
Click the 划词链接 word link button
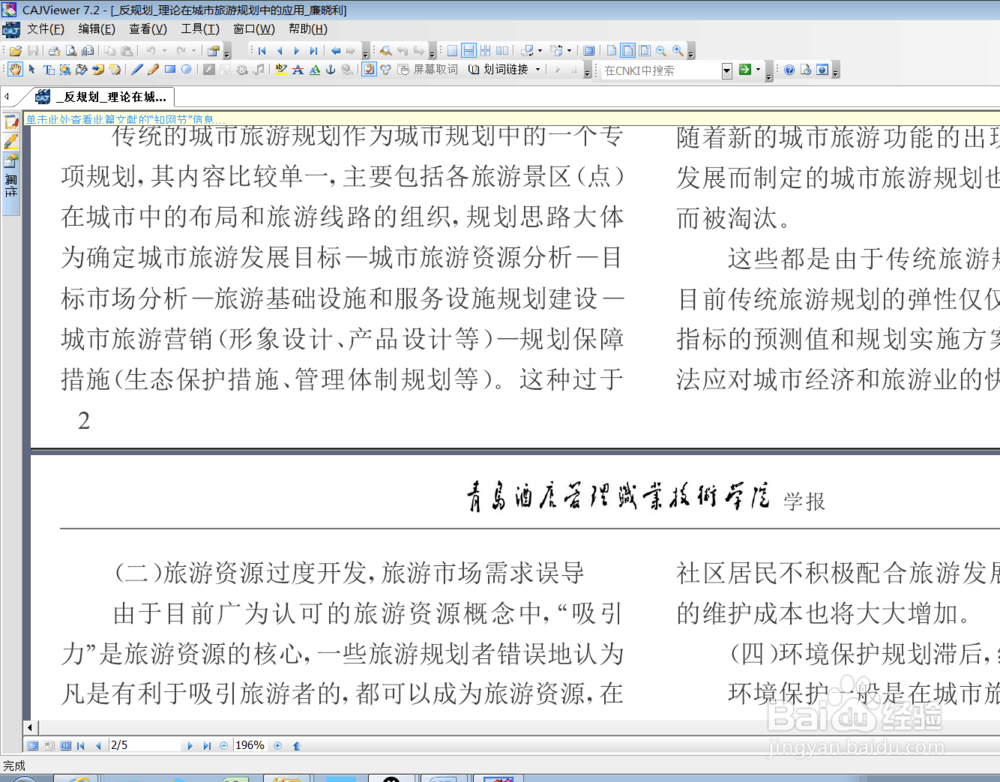pyautogui.click(x=498, y=70)
